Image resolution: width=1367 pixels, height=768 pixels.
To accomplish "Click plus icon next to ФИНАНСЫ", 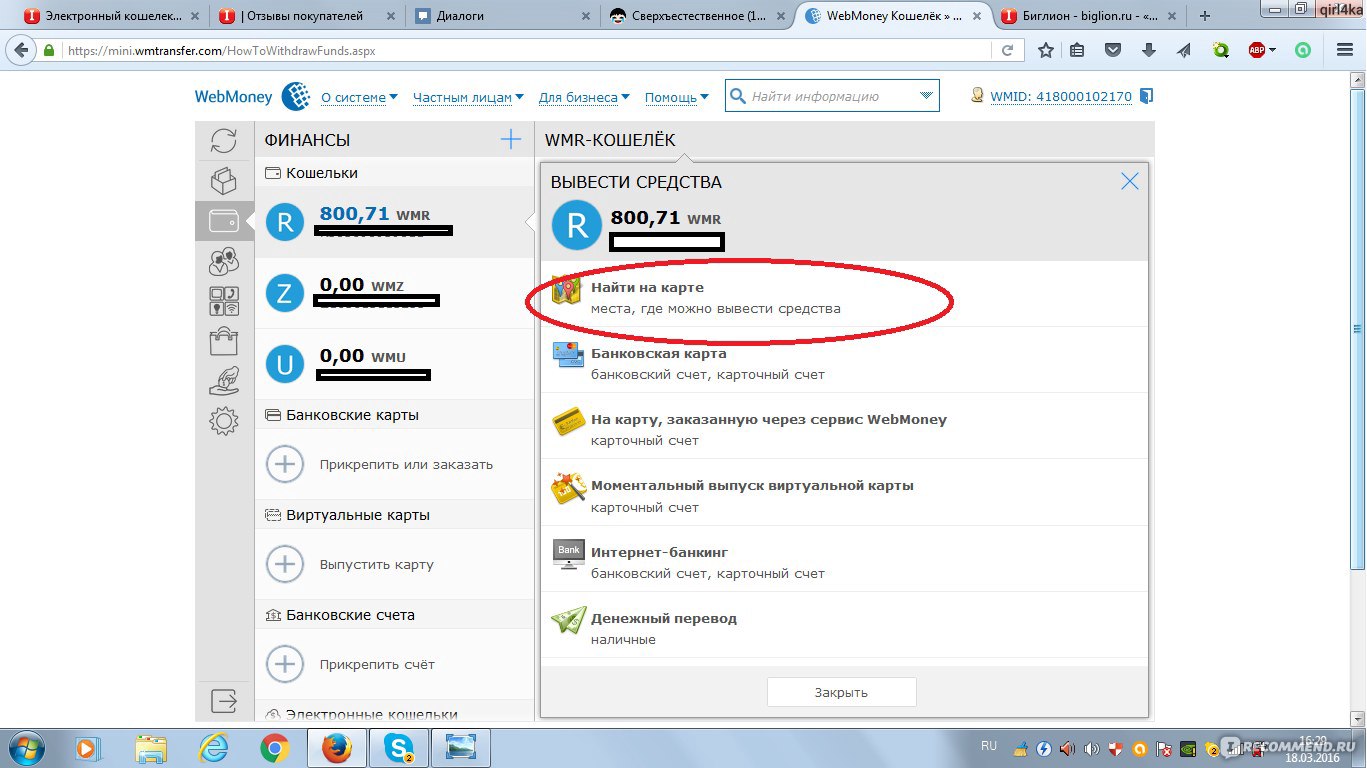I will coord(511,139).
